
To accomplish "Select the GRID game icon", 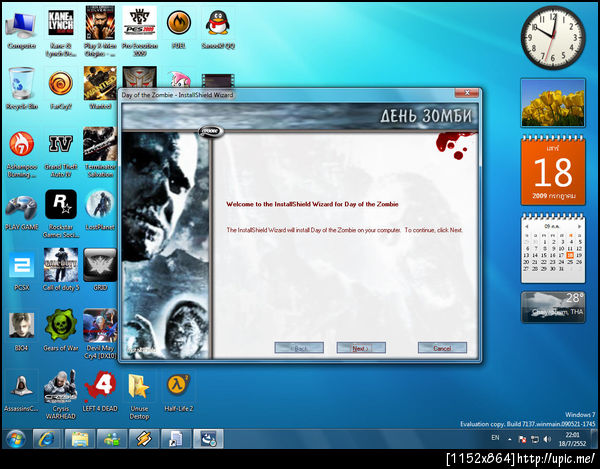I will (100, 269).
